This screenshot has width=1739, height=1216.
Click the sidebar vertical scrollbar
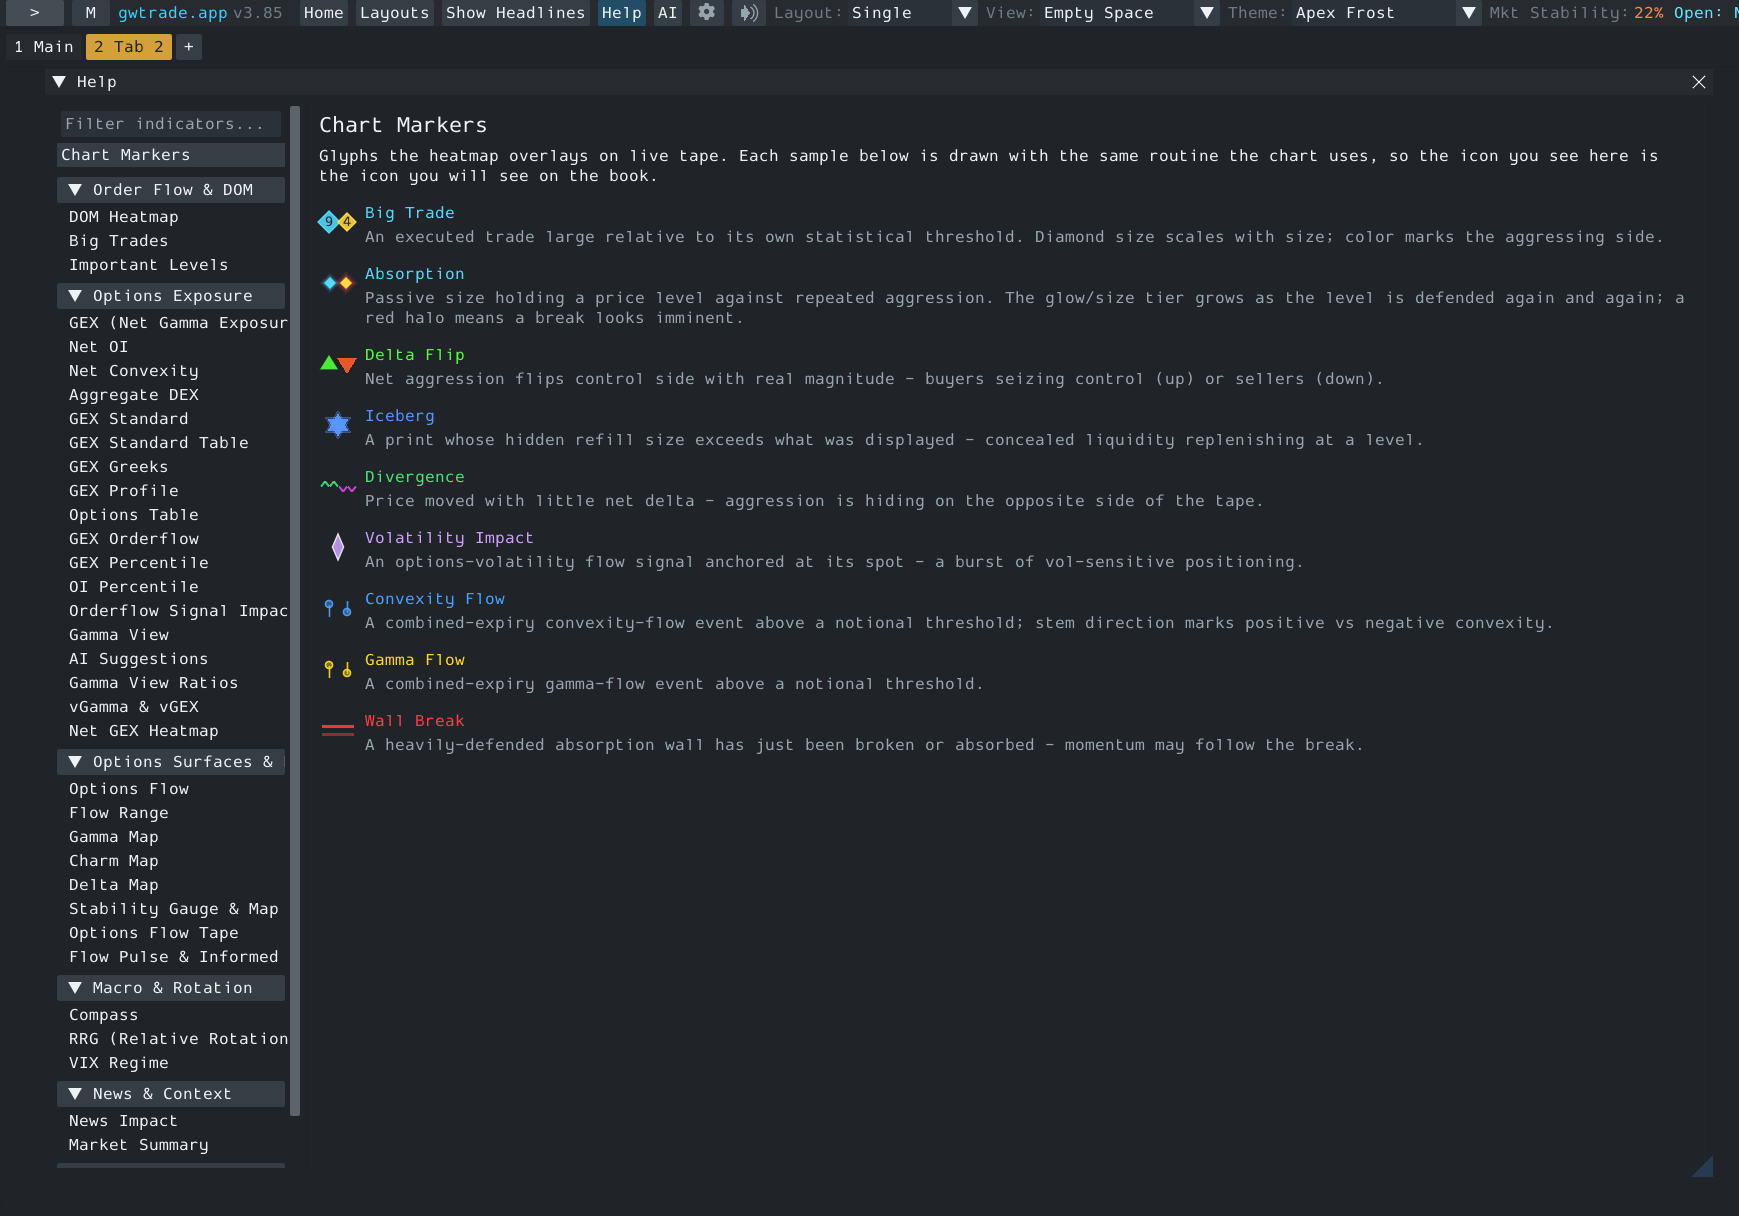coord(295,610)
